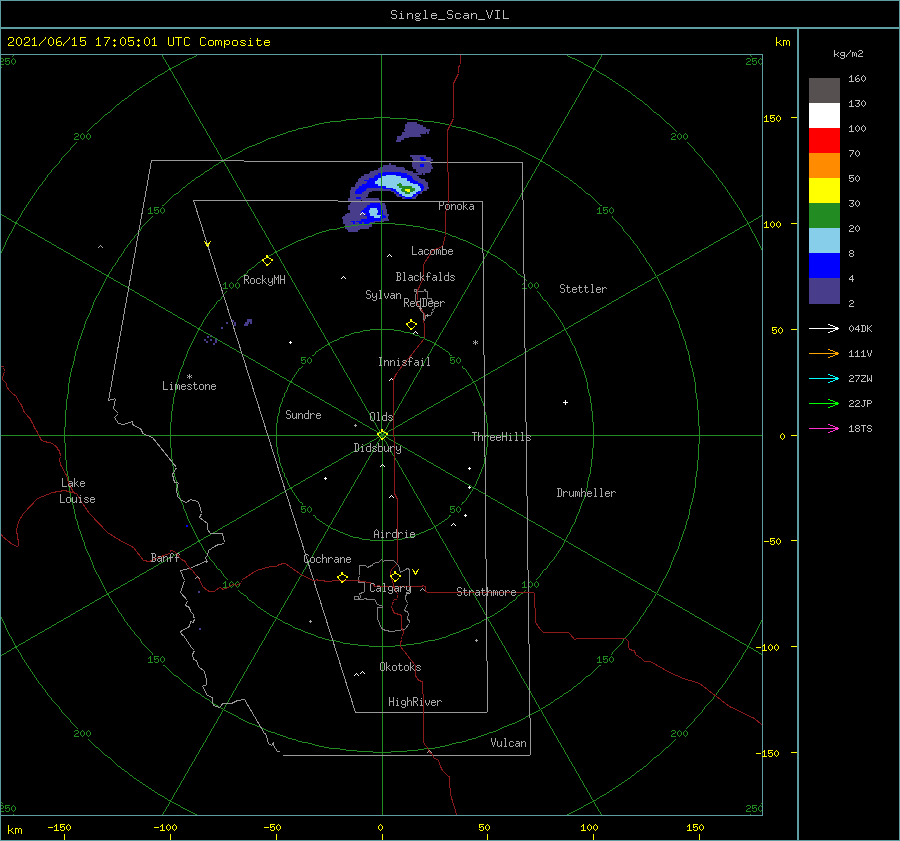Click the Lake Louise label
This screenshot has height=841, width=900.
tap(77, 491)
